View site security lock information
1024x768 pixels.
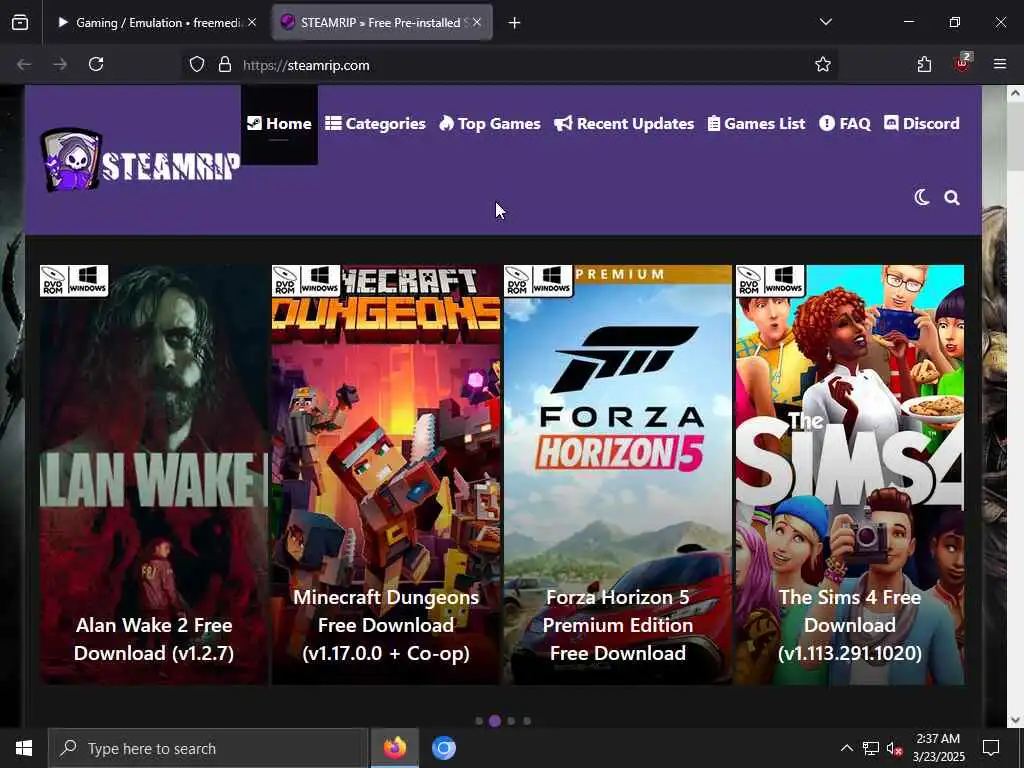pyautogui.click(x=225, y=65)
